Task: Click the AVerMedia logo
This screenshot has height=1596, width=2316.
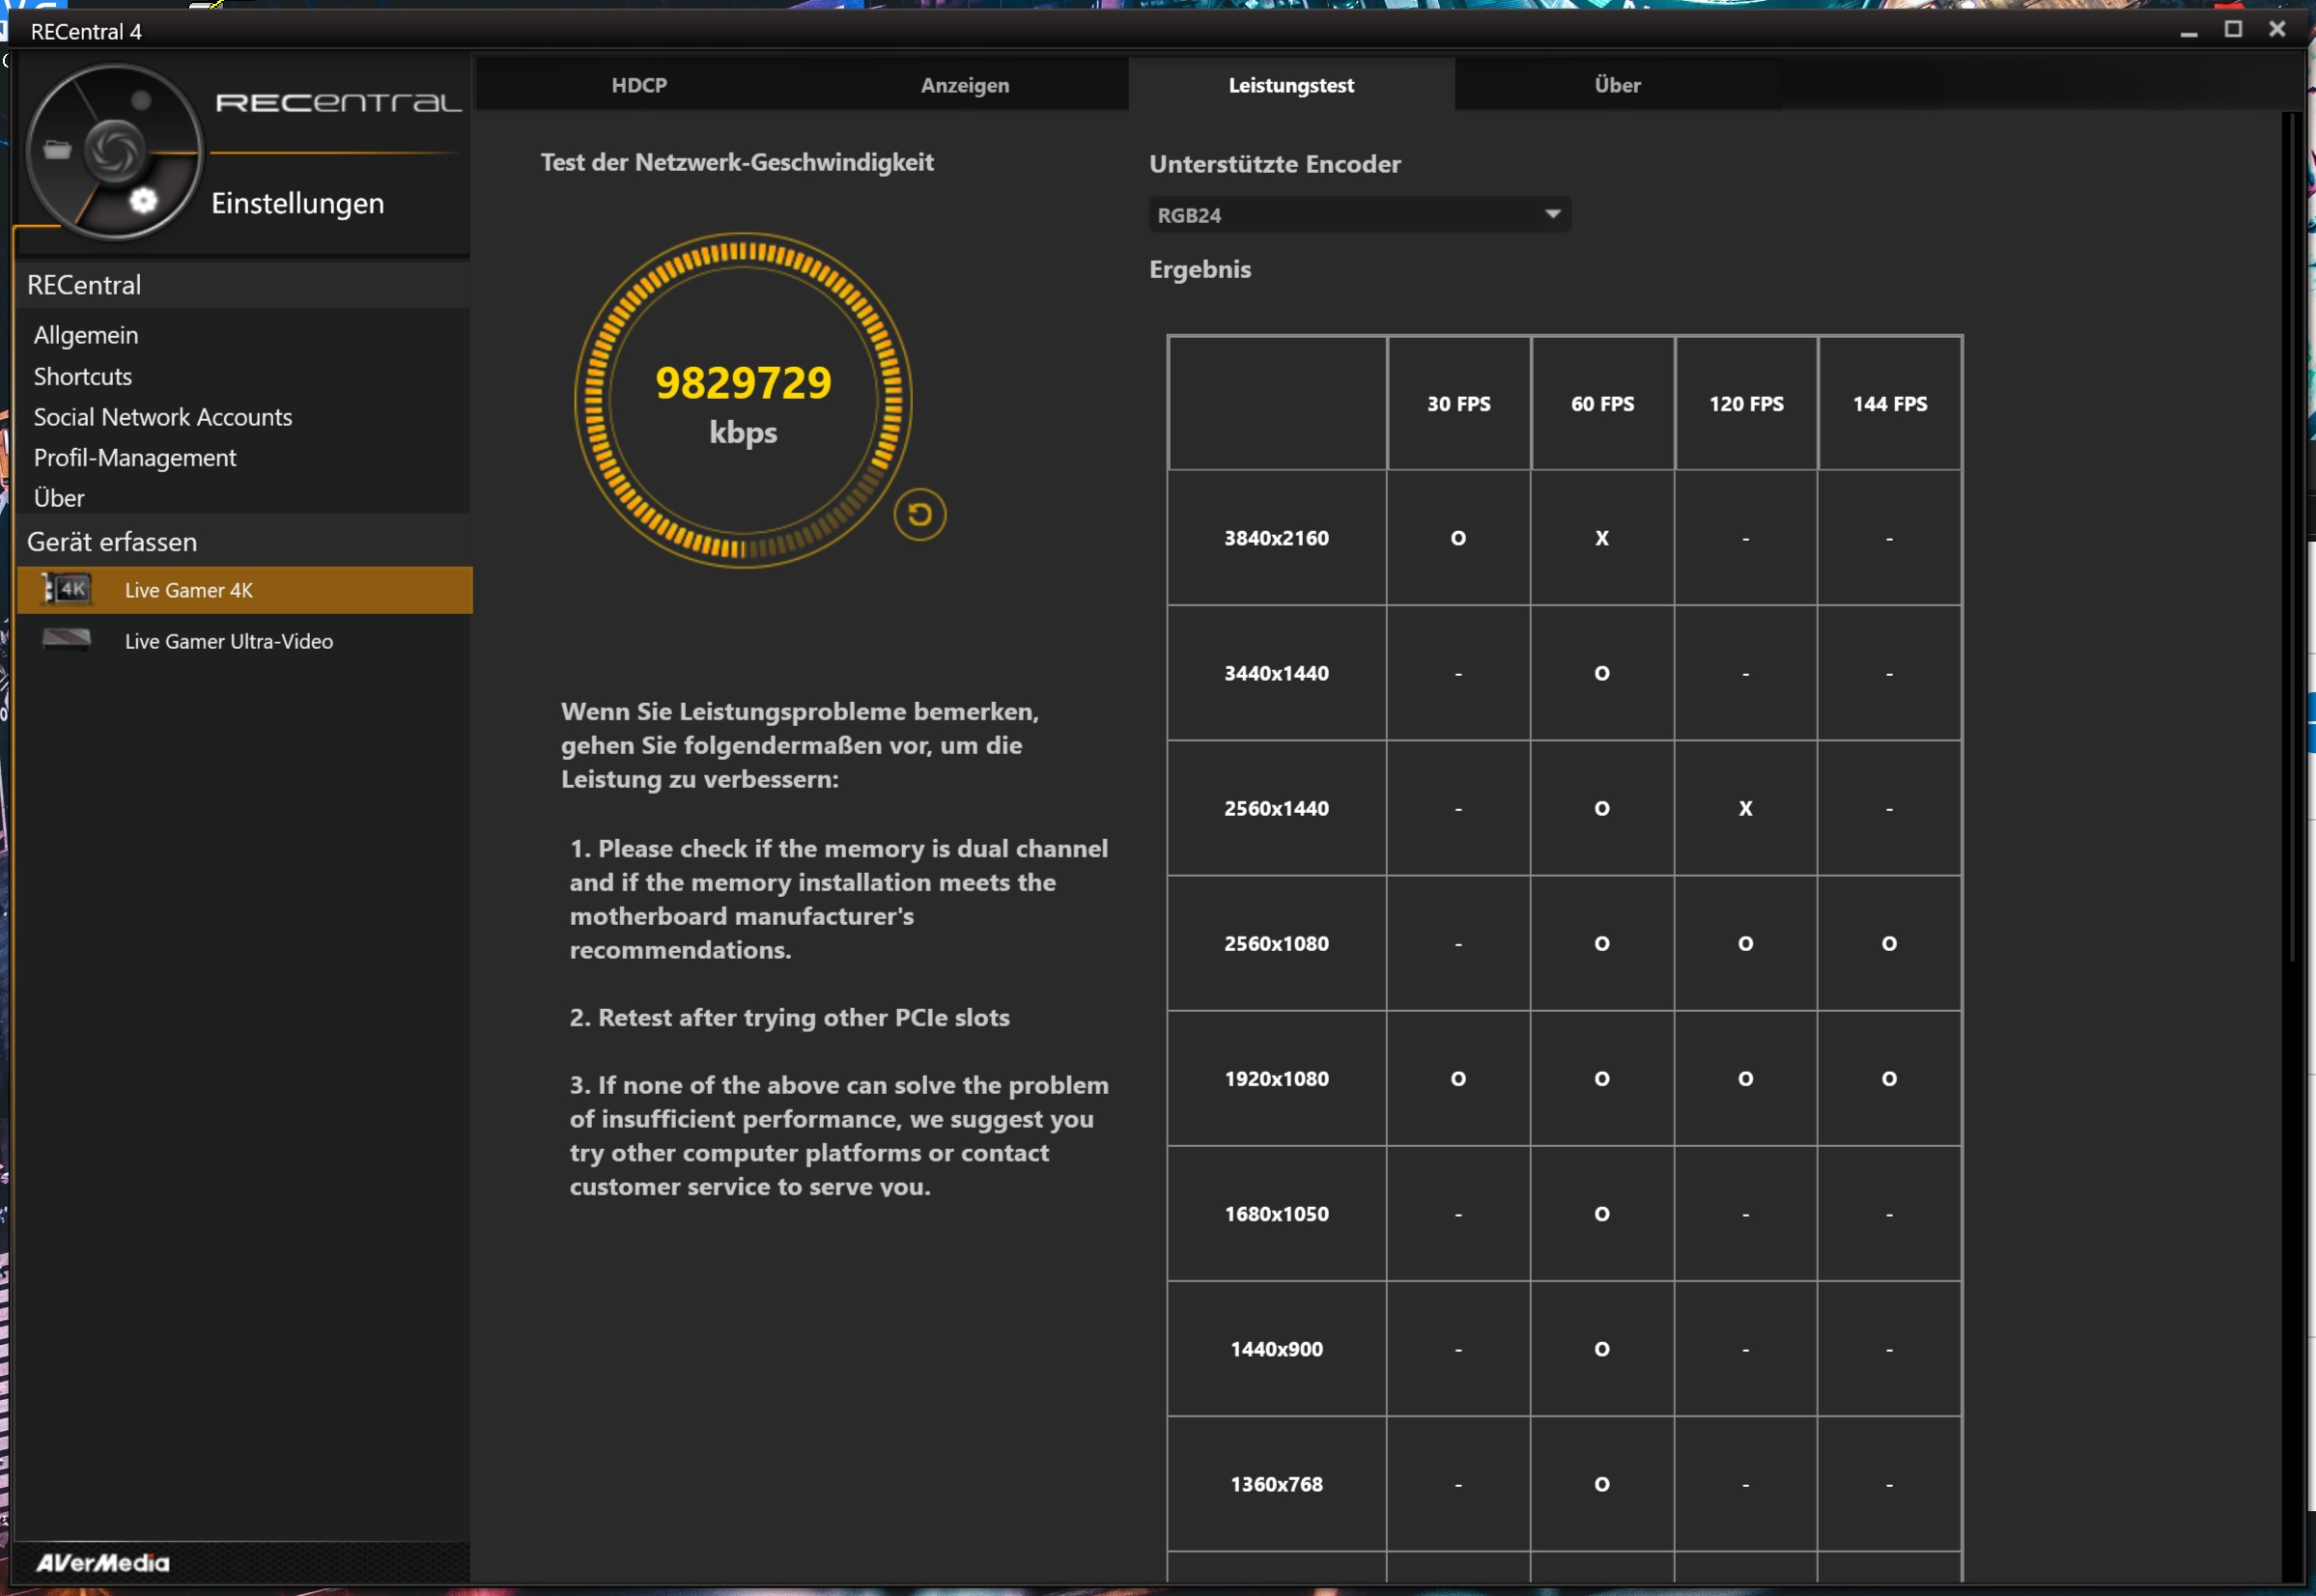Action: (x=103, y=1562)
